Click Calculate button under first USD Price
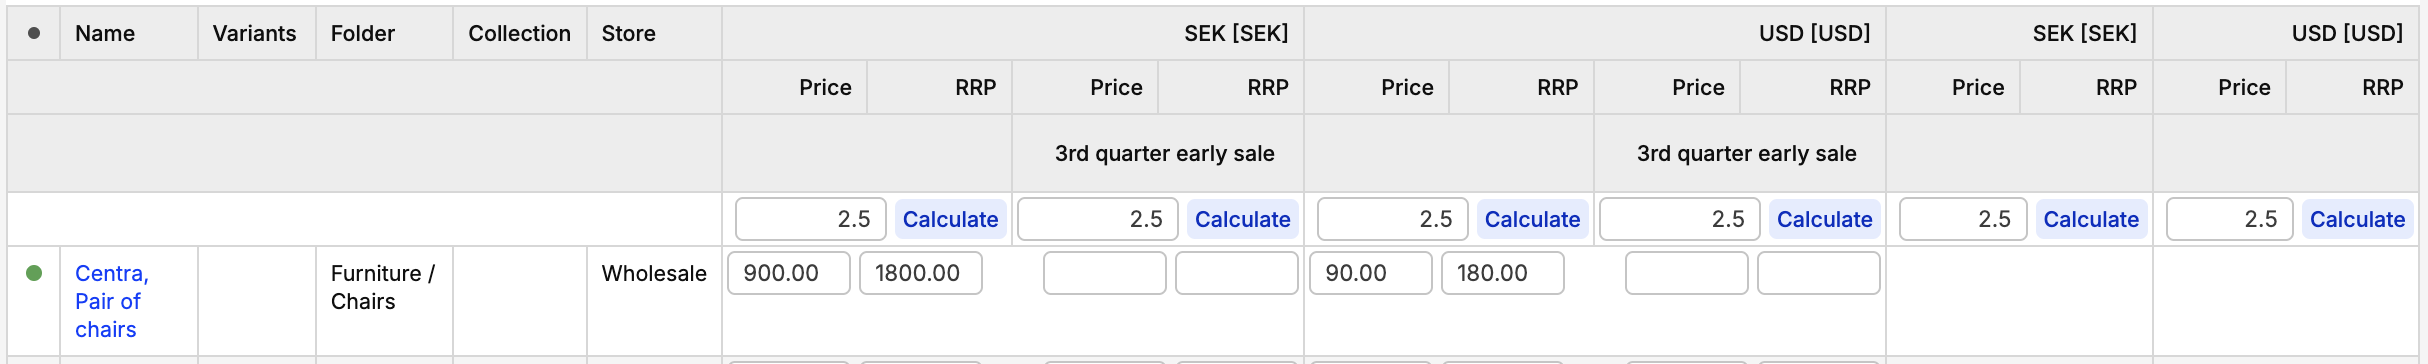This screenshot has height=364, width=2428. (x=1532, y=219)
